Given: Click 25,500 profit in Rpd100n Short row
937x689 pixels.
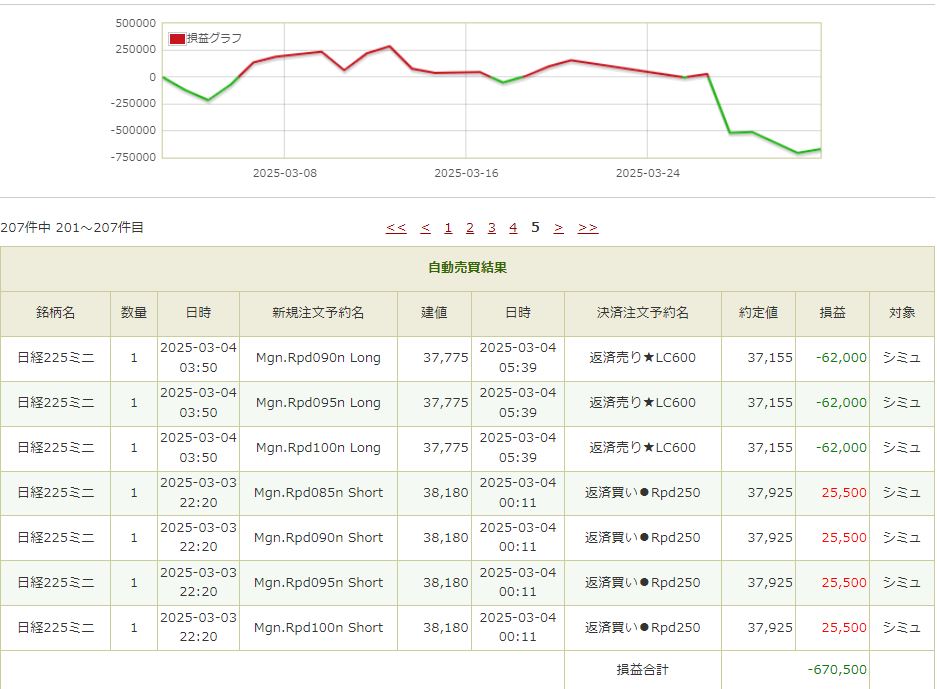Looking at the screenshot, I should pyautogui.click(x=844, y=627).
